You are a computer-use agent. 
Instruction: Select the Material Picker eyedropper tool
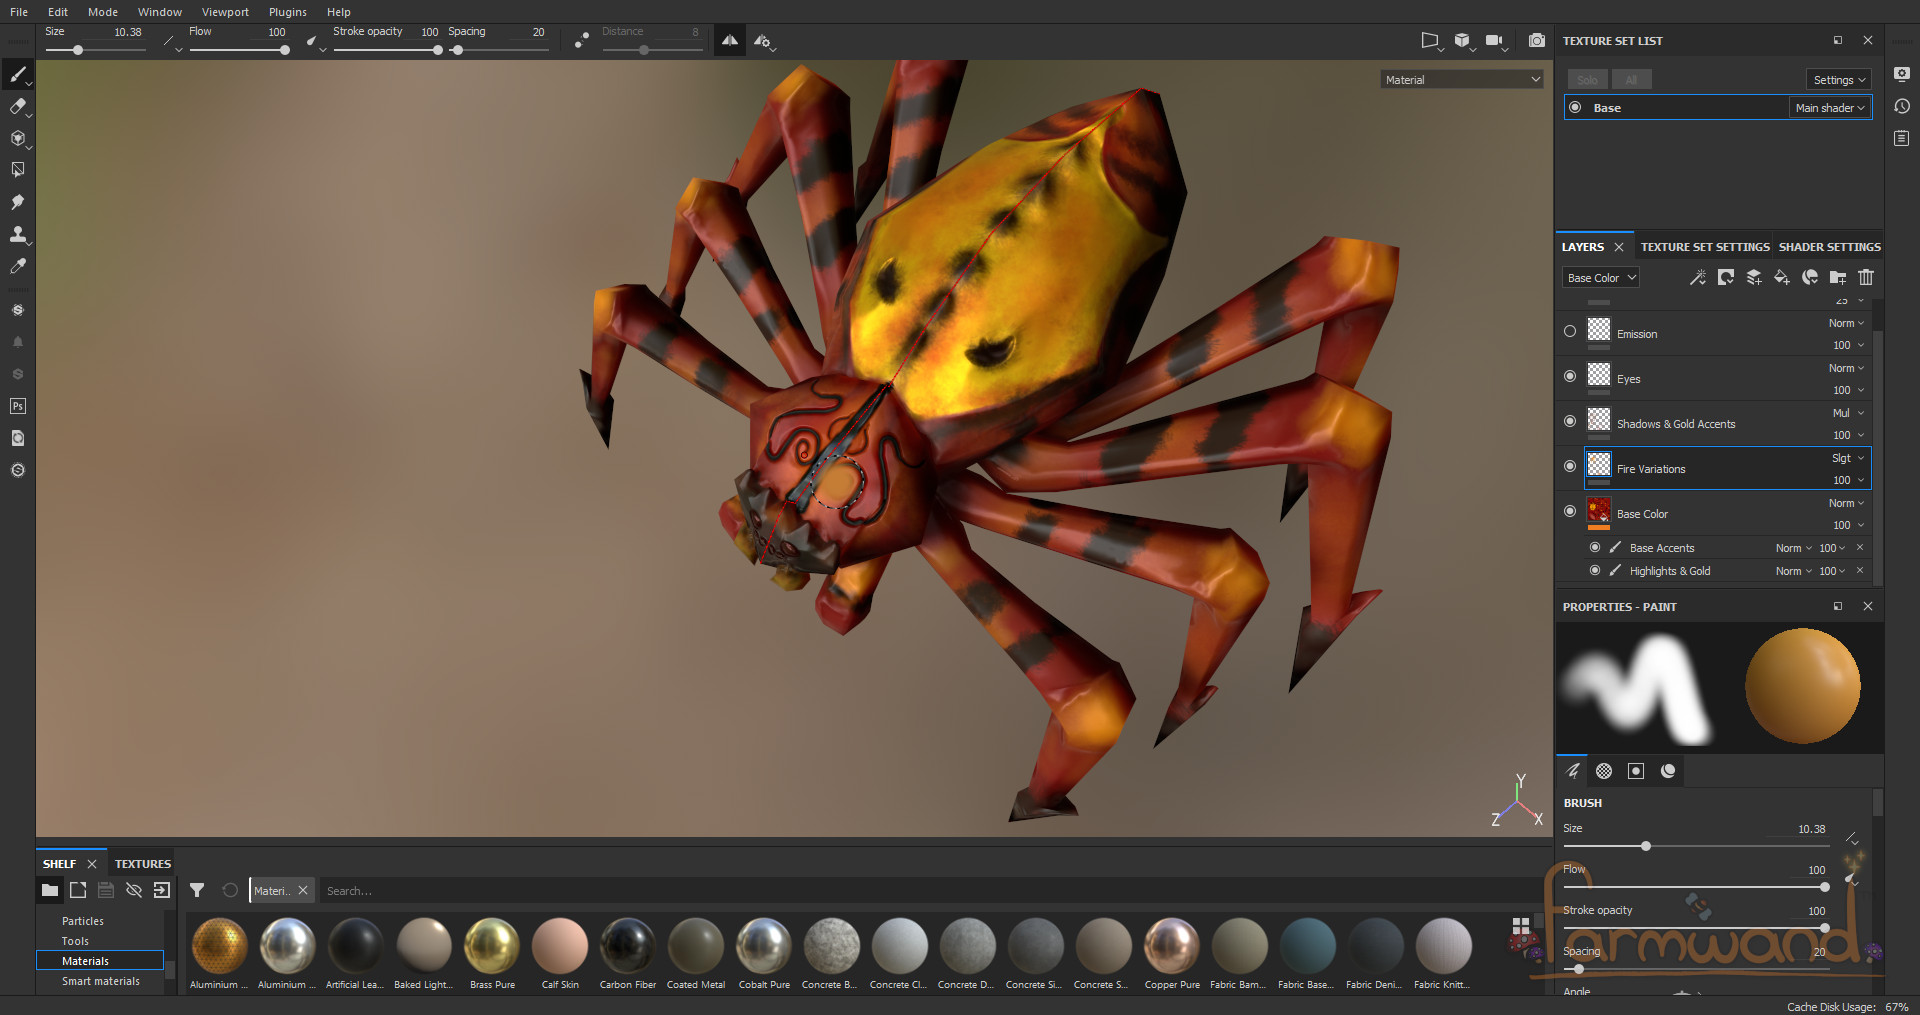tap(18, 266)
